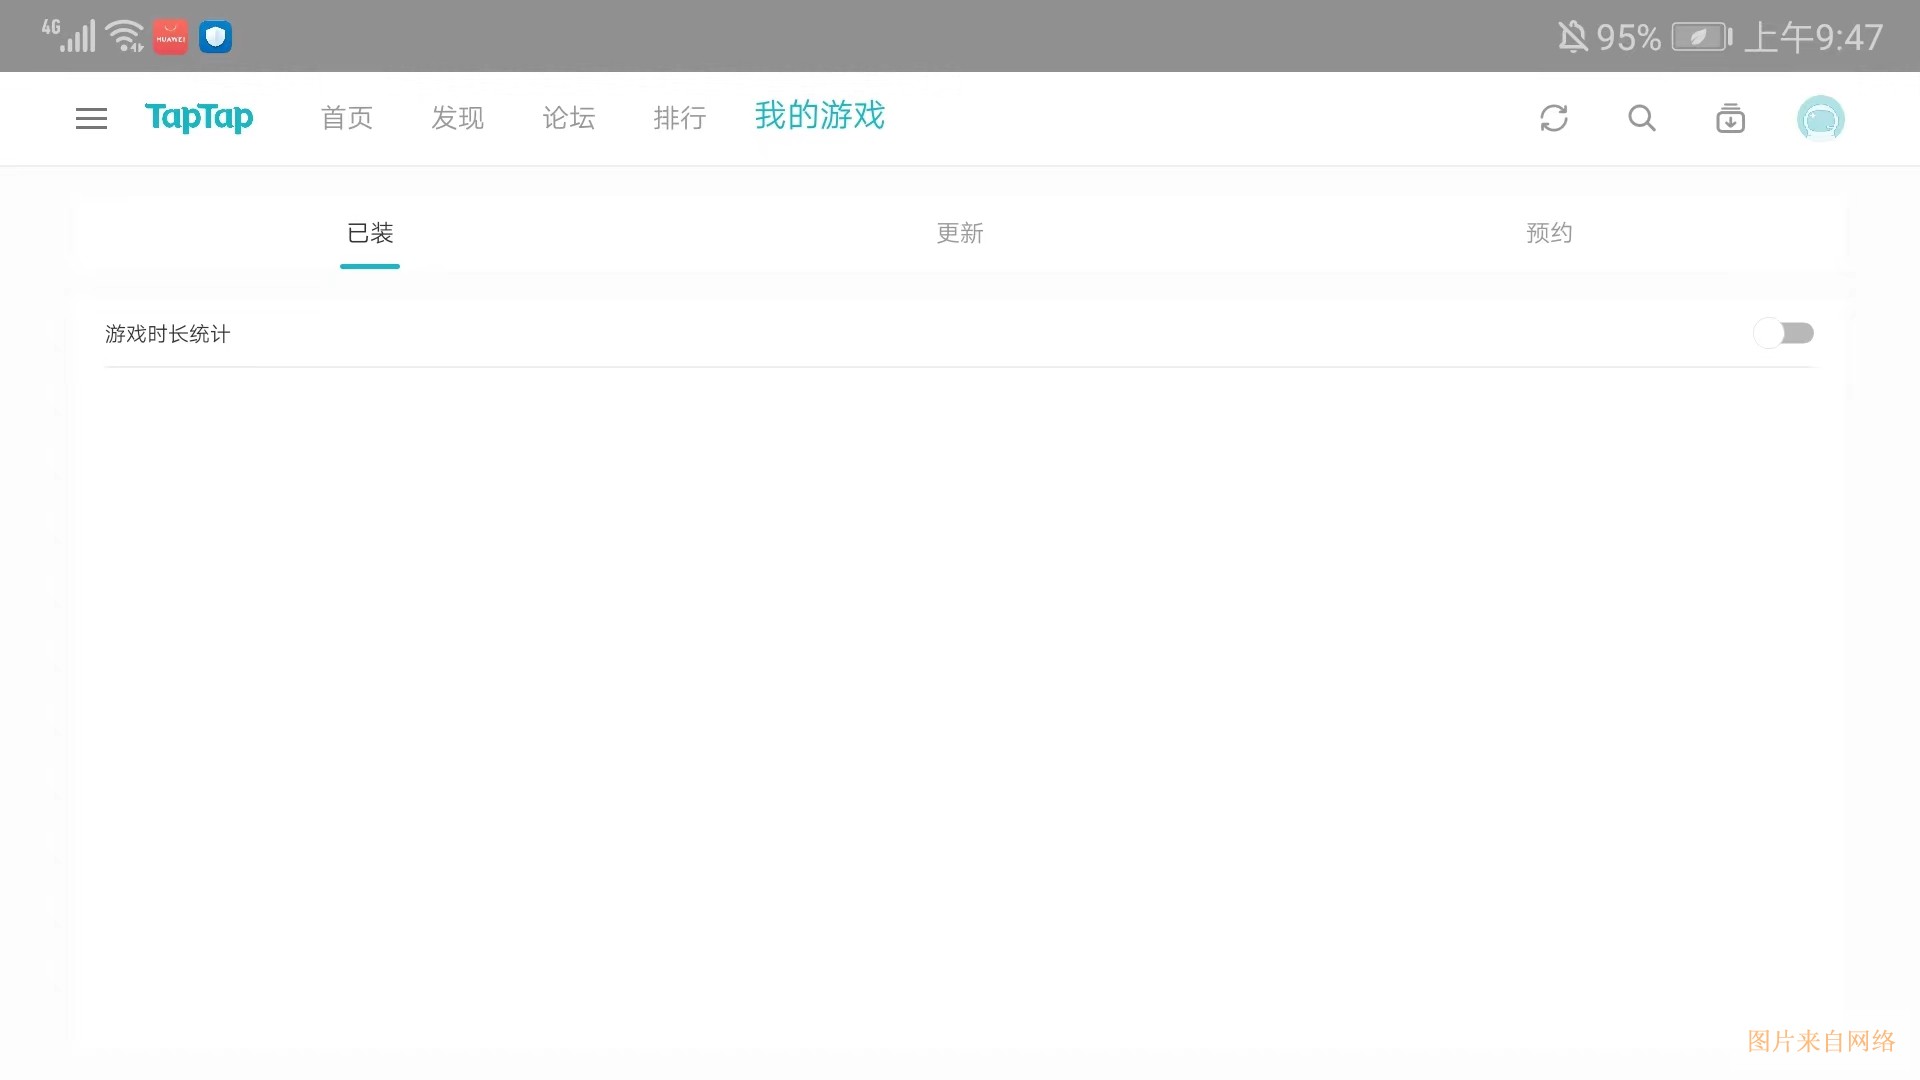Switch to 论坛 navigation tab

coord(569,118)
